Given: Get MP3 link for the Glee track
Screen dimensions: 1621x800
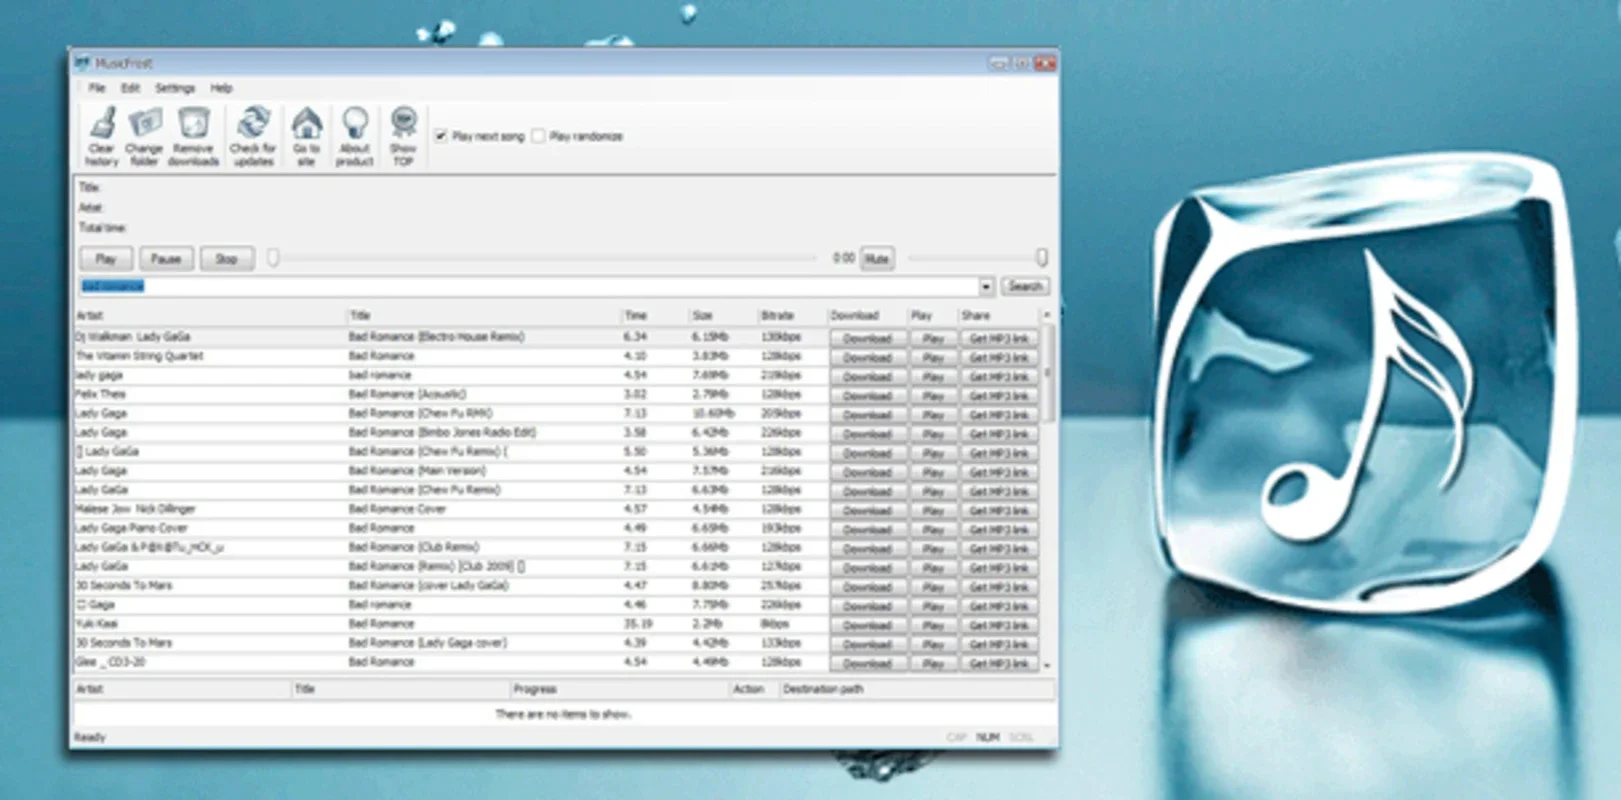Looking at the screenshot, I should click(x=998, y=664).
